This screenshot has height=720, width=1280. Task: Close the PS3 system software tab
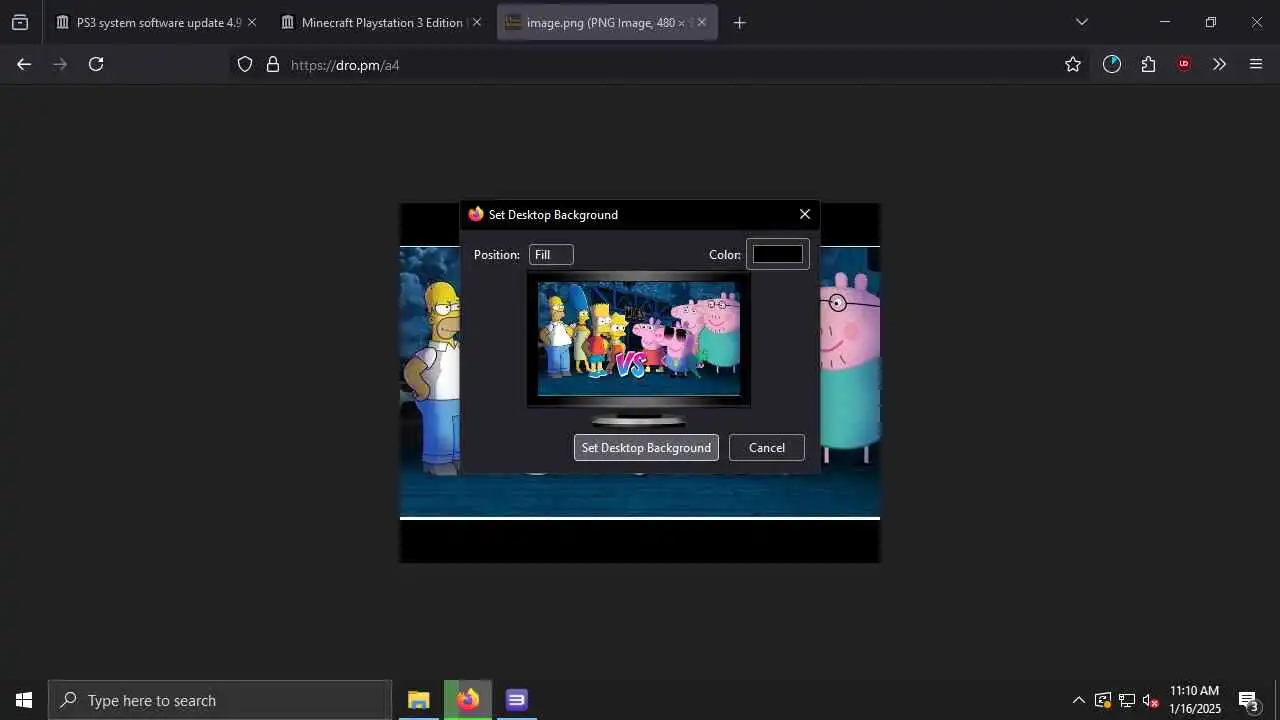pyautogui.click(x=251, y=22)
